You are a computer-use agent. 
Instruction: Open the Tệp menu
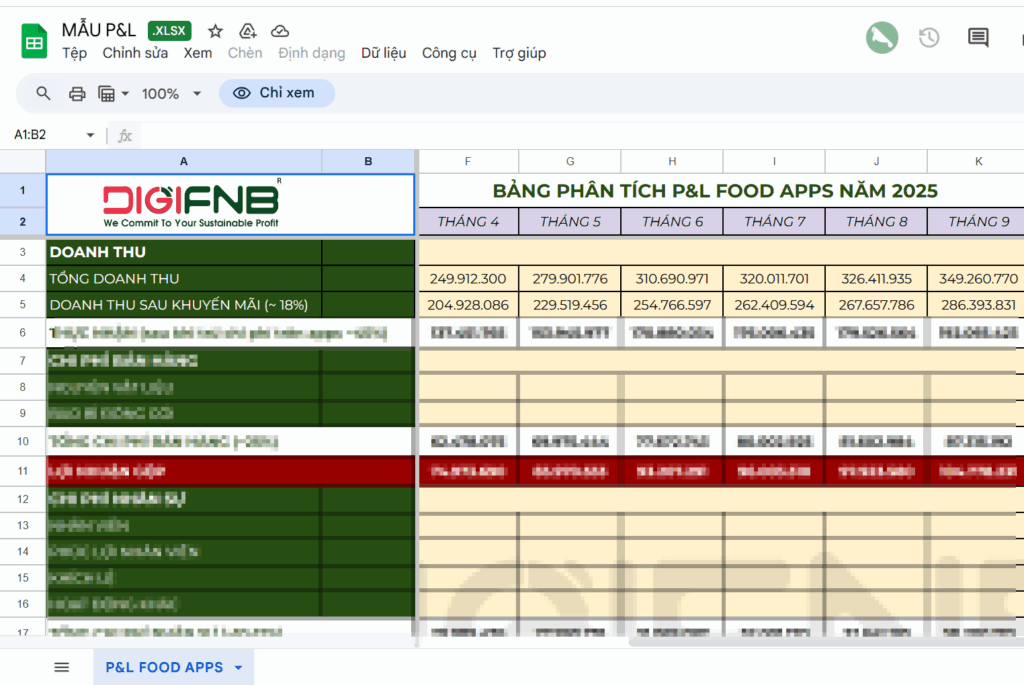click(74, 53)
